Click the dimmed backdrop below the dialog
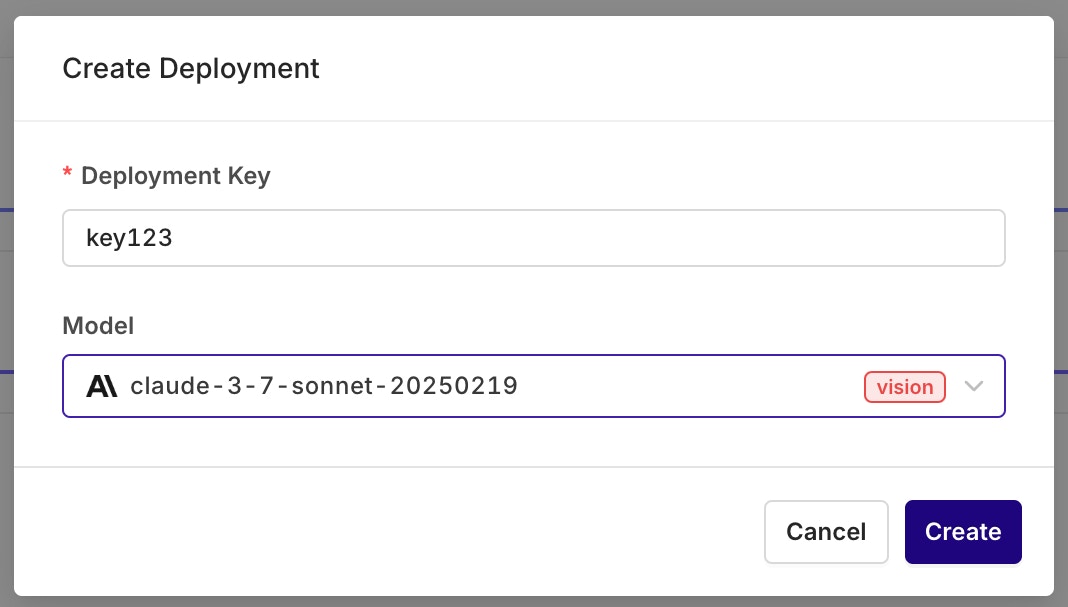This screenshot has width=1068, height=607. [x=533, y=601]
